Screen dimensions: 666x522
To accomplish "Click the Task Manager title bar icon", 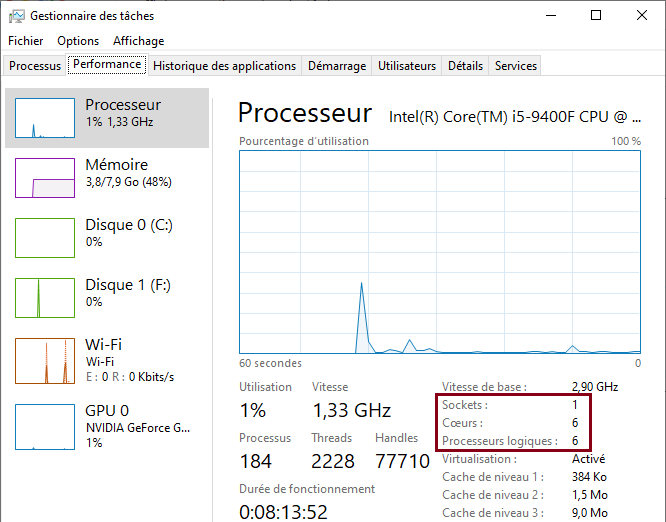I will 17,16.
